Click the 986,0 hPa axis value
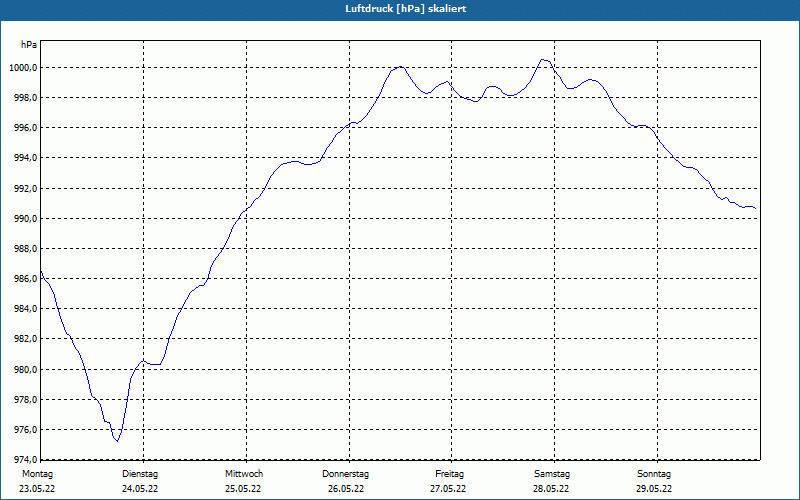 pyautogui.click(x=23, y=279)
